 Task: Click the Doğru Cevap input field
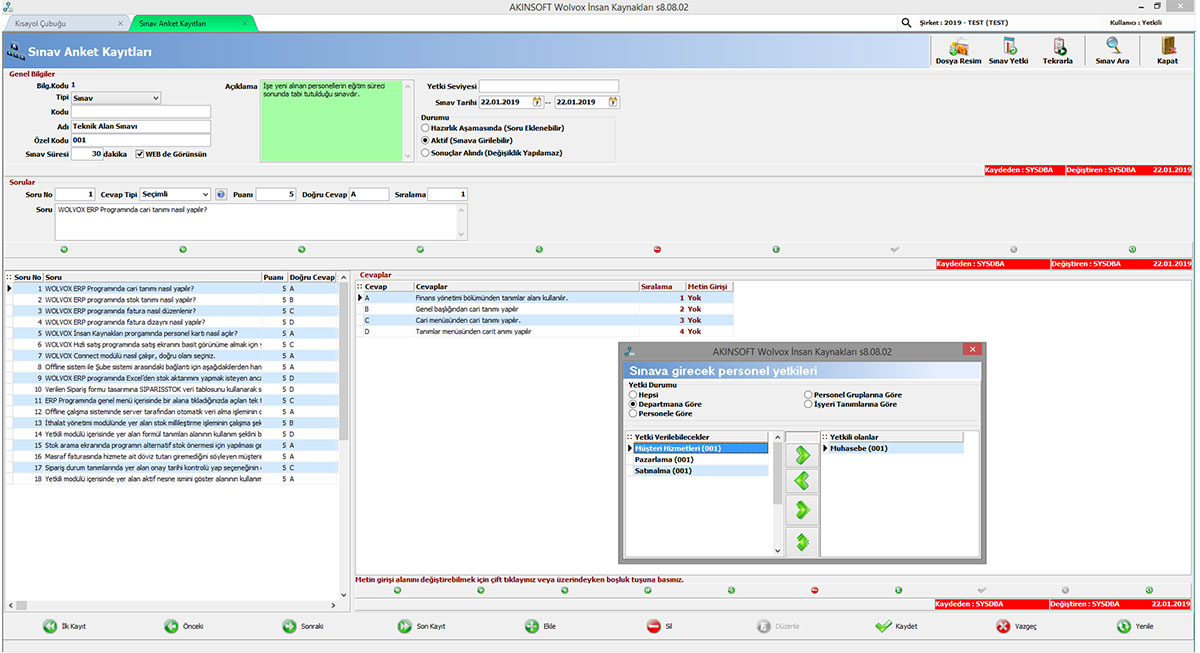pos(369,194)
